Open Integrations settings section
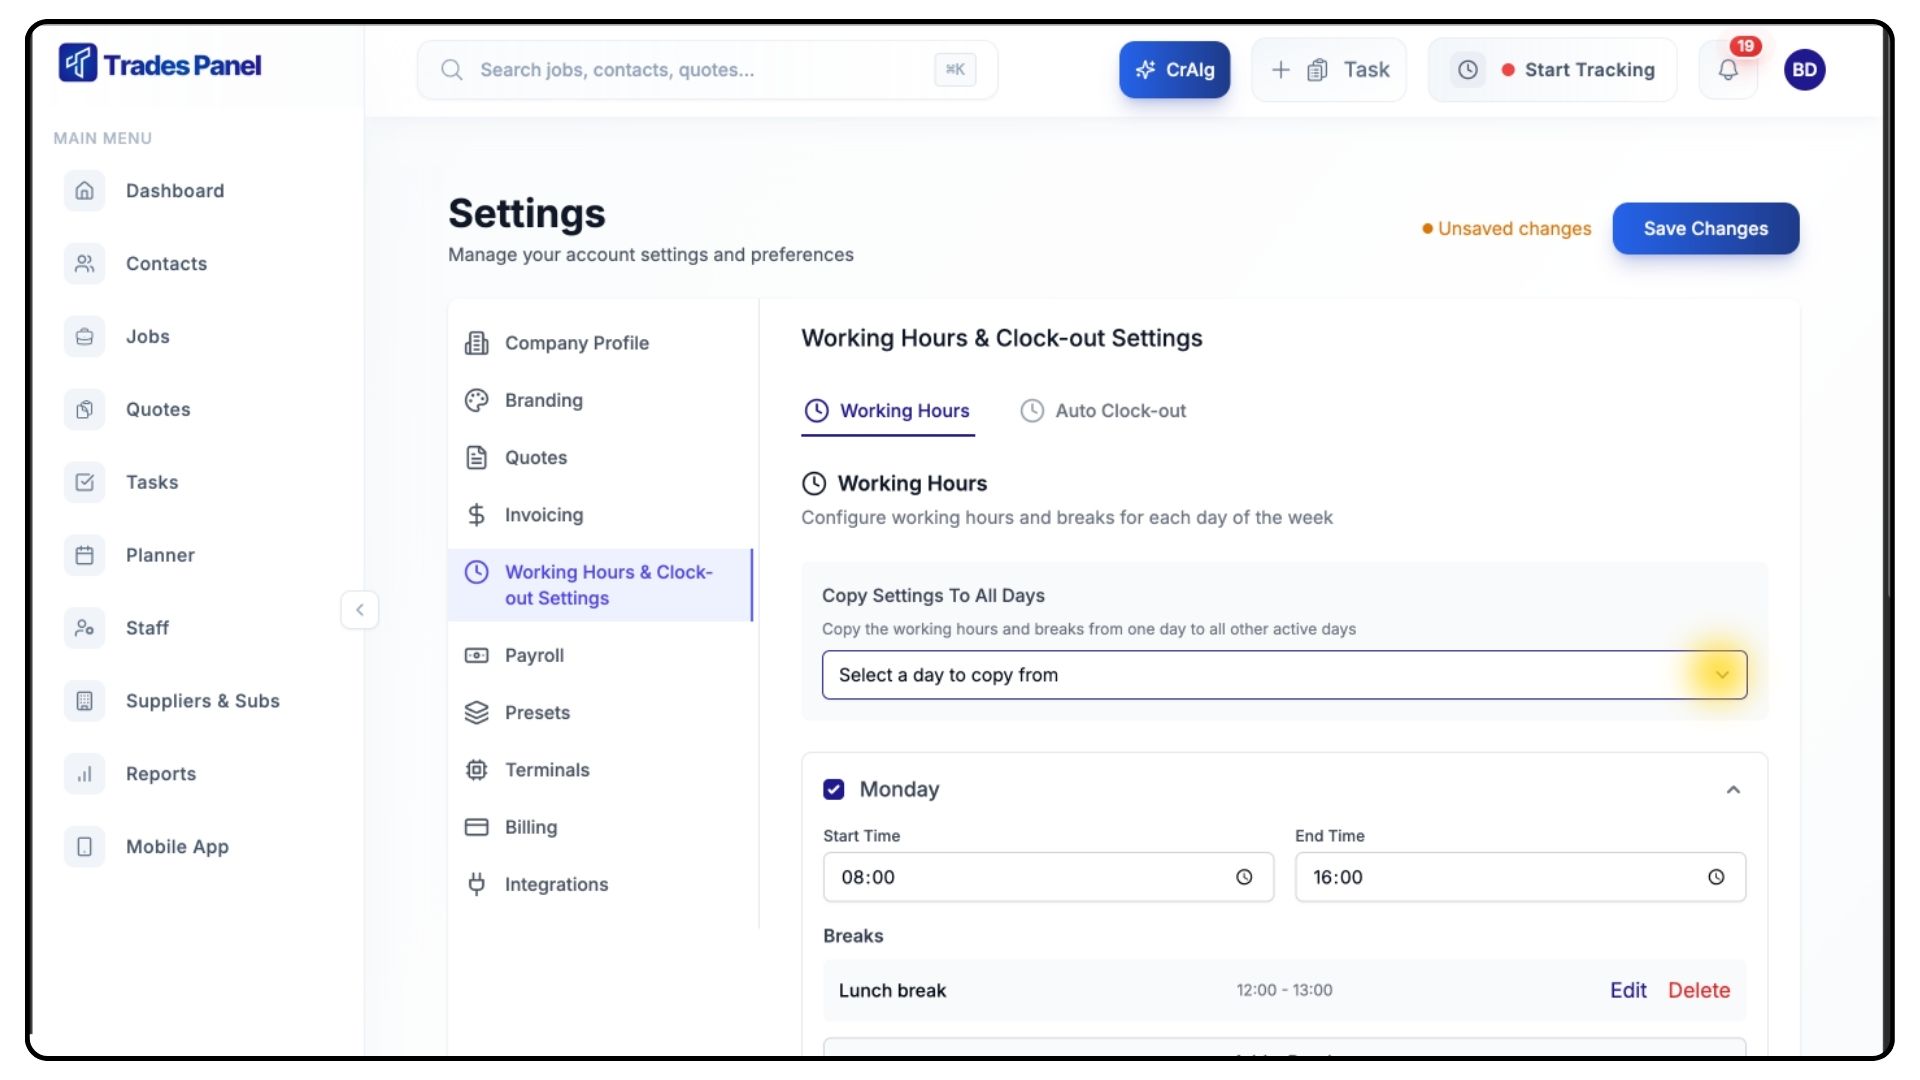 [x=556, y=885]
